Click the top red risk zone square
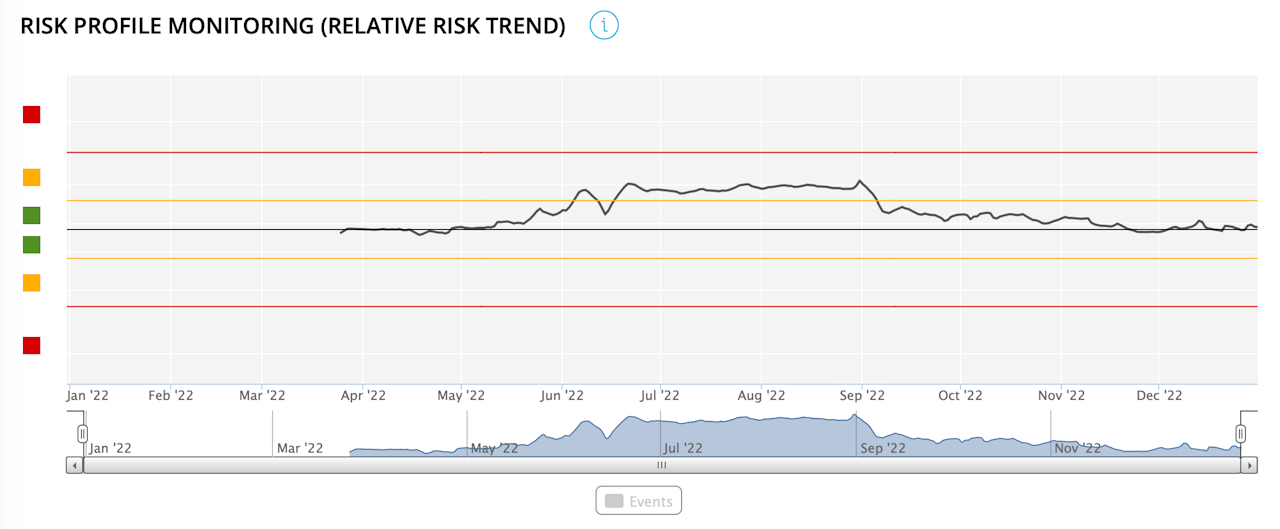The height and width of the screenshot is (529, 1280). pyautogui.click(x=32, y=115)
